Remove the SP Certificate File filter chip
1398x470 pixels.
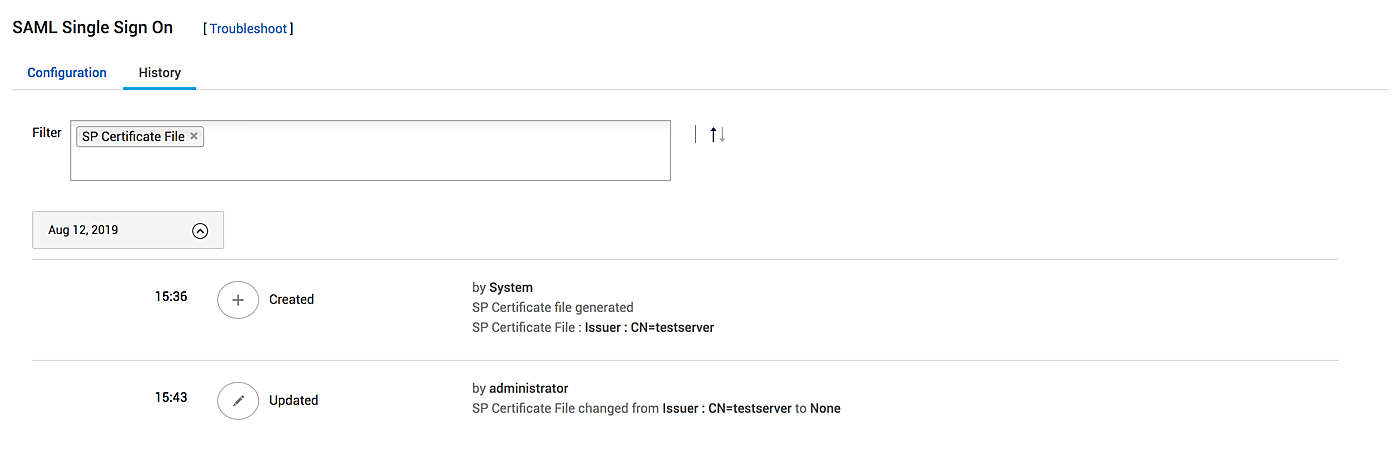[x=194, y=137]
